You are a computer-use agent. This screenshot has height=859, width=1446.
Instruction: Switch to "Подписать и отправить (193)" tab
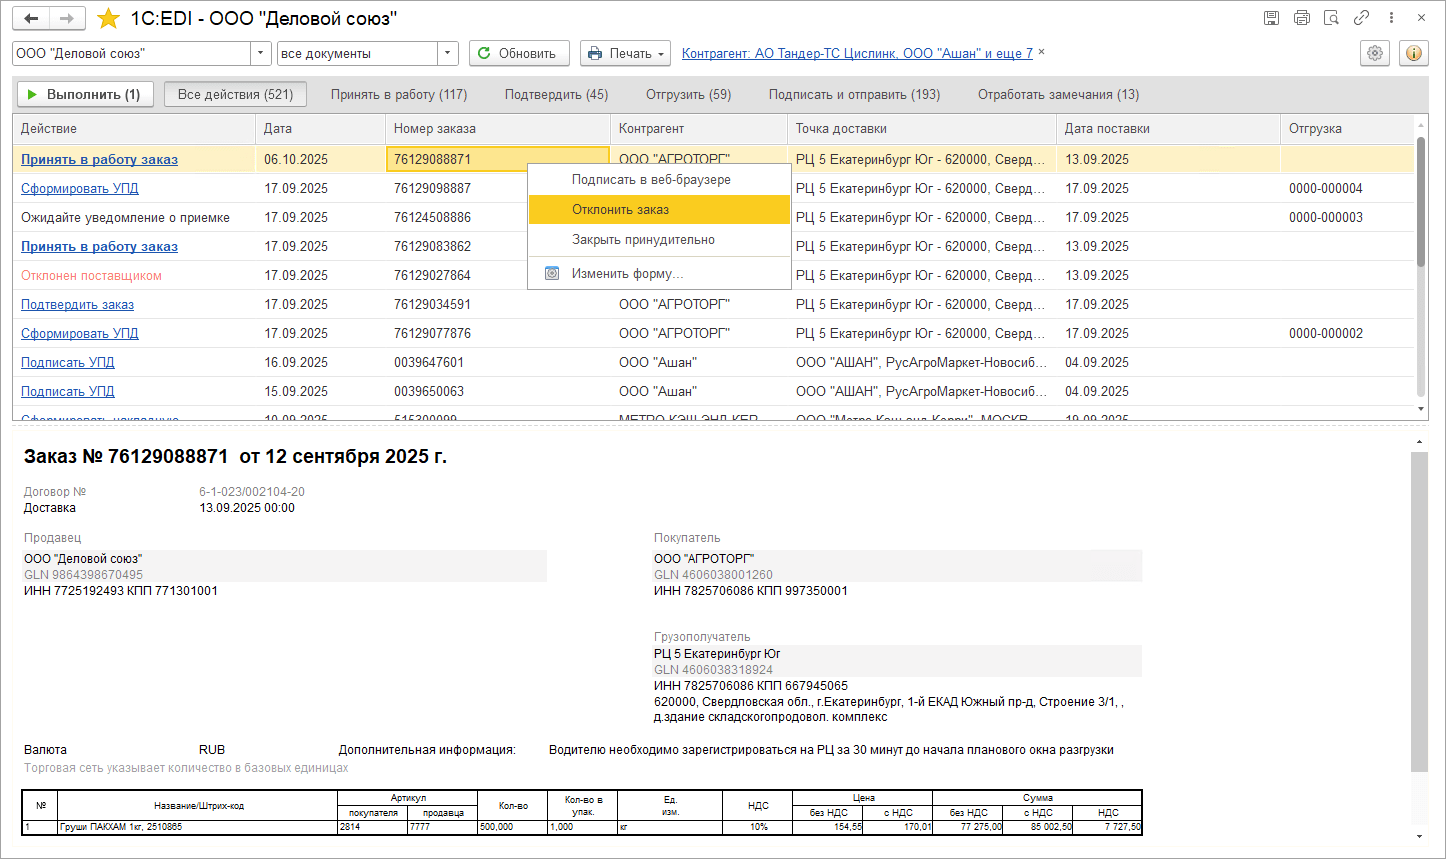[x=854, y=95]
